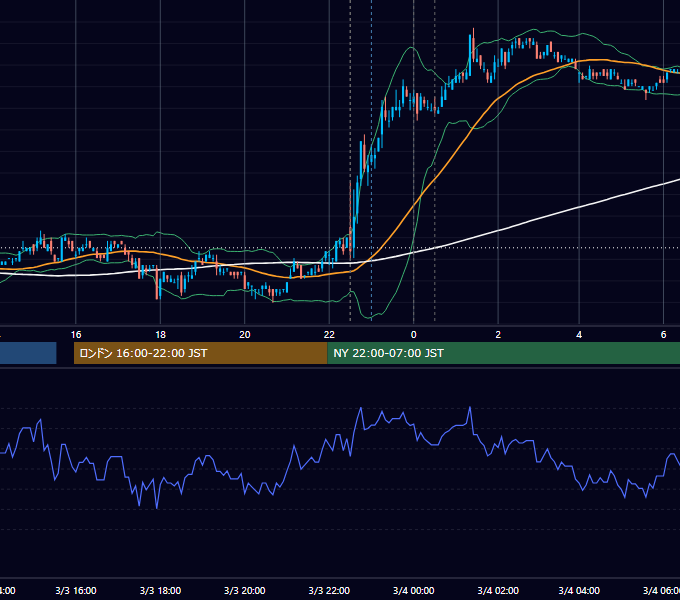Click the '3/4 00:00' label on oscillator axis
Screen dimensions: 680x600
pos(413,591)
